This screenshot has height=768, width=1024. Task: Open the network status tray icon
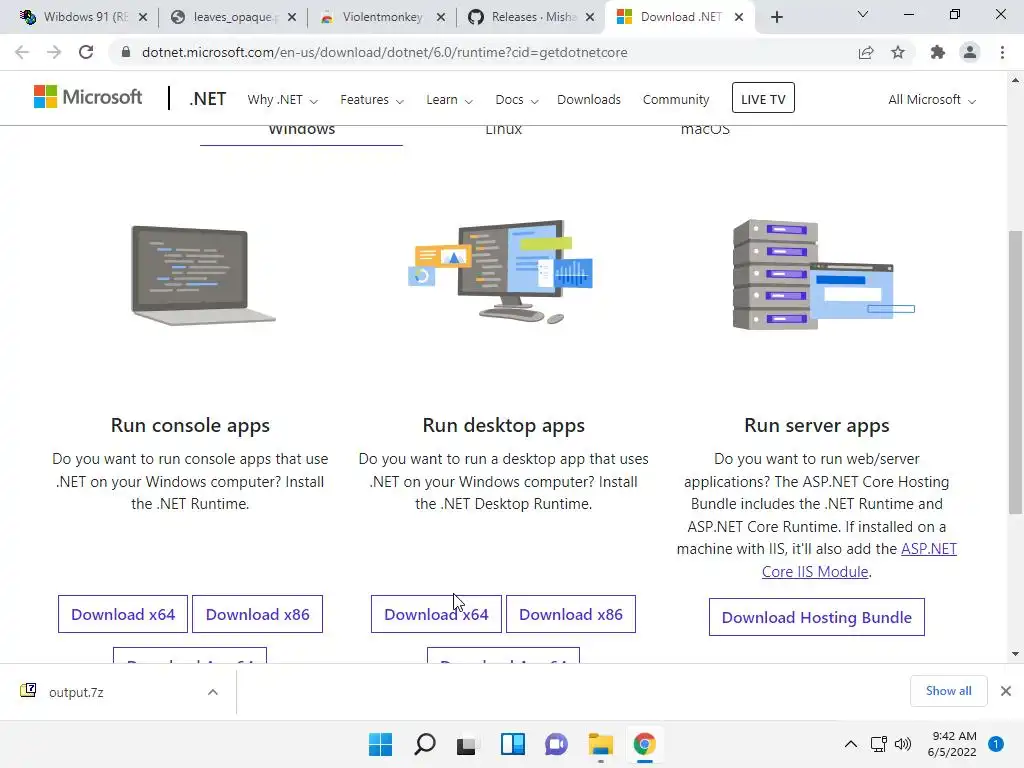(x=878, y=744)
